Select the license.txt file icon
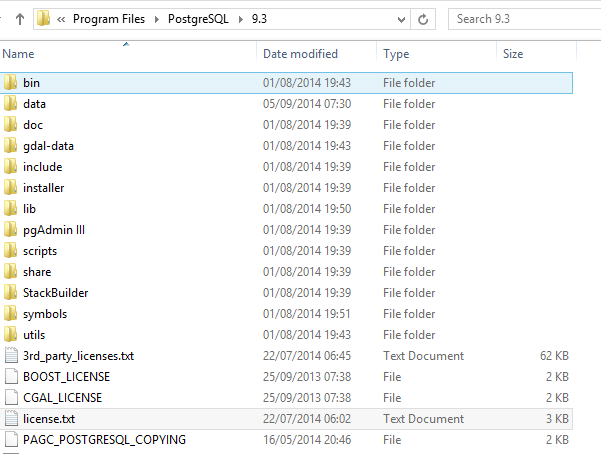 point(11,418)
